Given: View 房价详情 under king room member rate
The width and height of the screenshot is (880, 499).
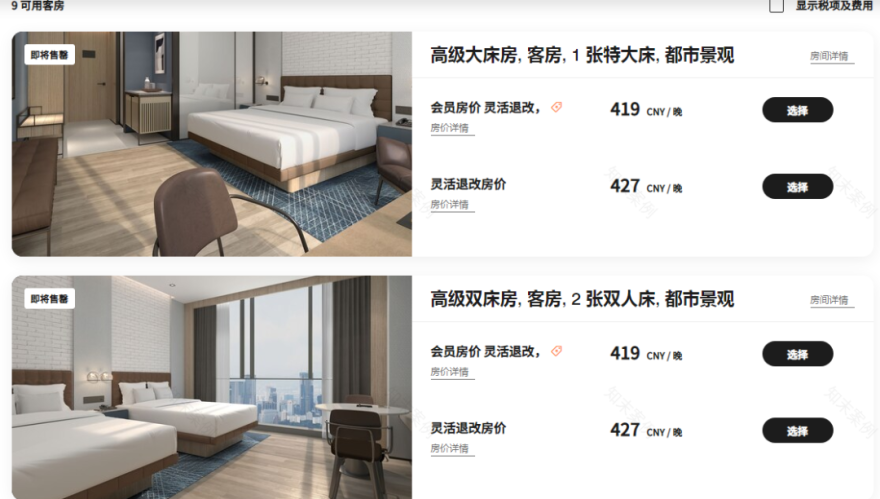Looking at the screenshot, I should coord(450,128).
